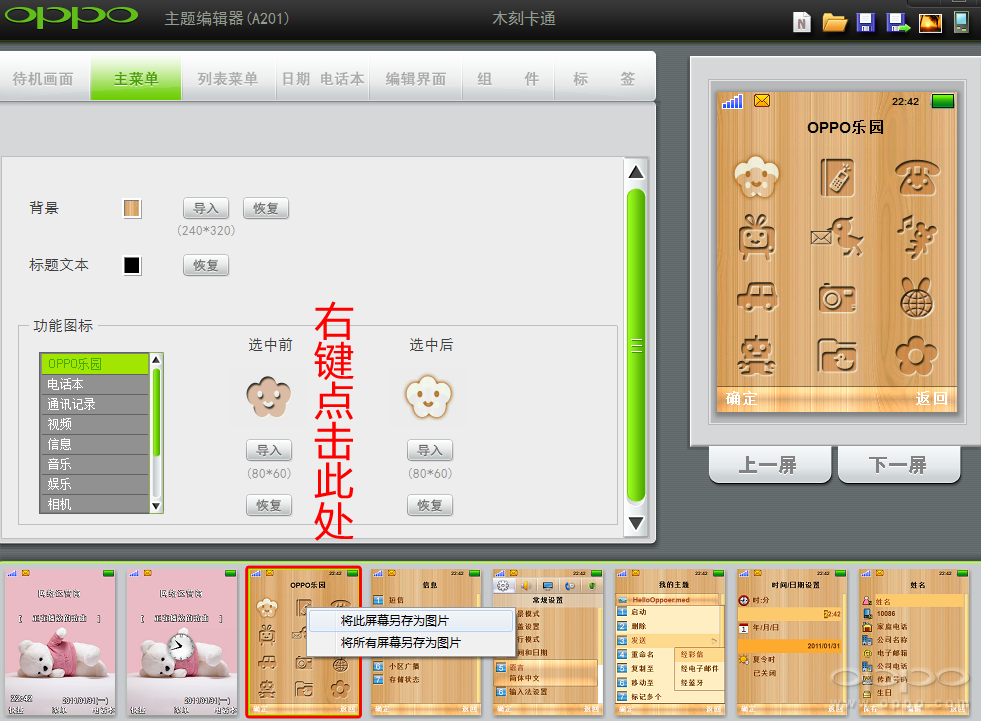Screen dimensions: 981x721
Task: Click the 背景 wood-texture swatch
Action: (132, 208)
